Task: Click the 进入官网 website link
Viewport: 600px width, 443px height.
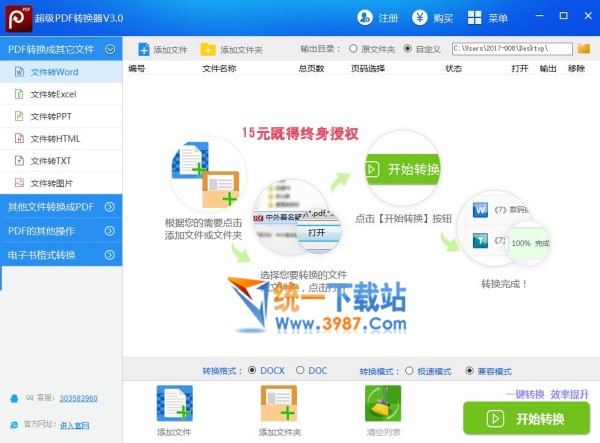Action: [75, 425]
